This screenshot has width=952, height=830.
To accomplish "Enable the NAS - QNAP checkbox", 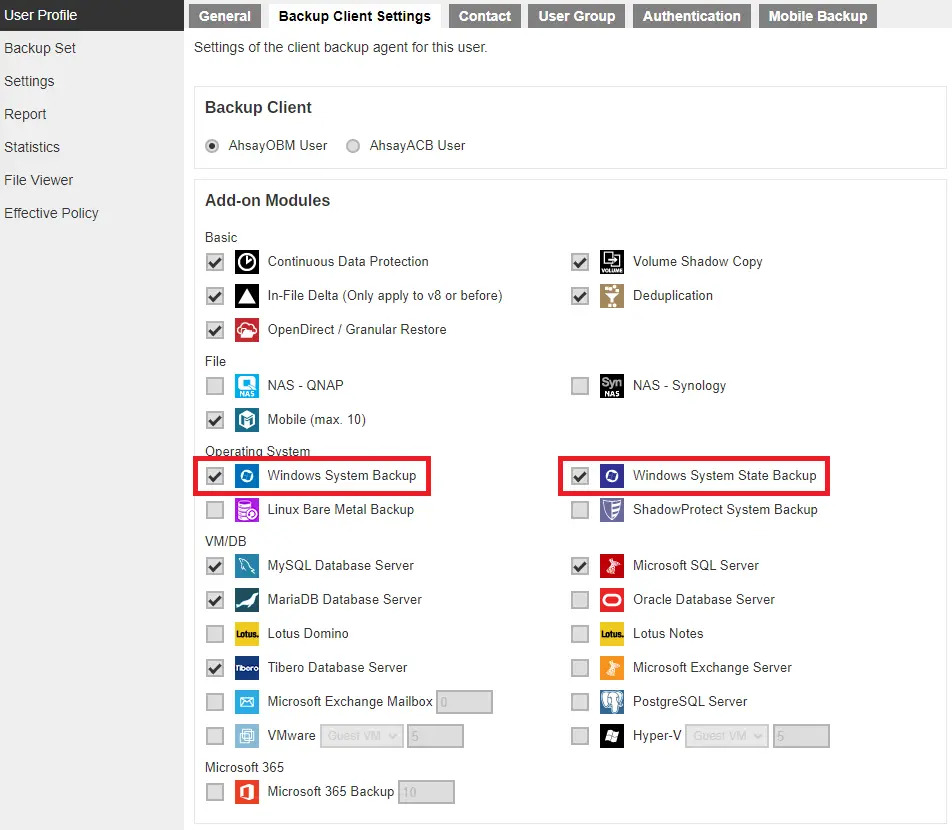I will [215, 386].
